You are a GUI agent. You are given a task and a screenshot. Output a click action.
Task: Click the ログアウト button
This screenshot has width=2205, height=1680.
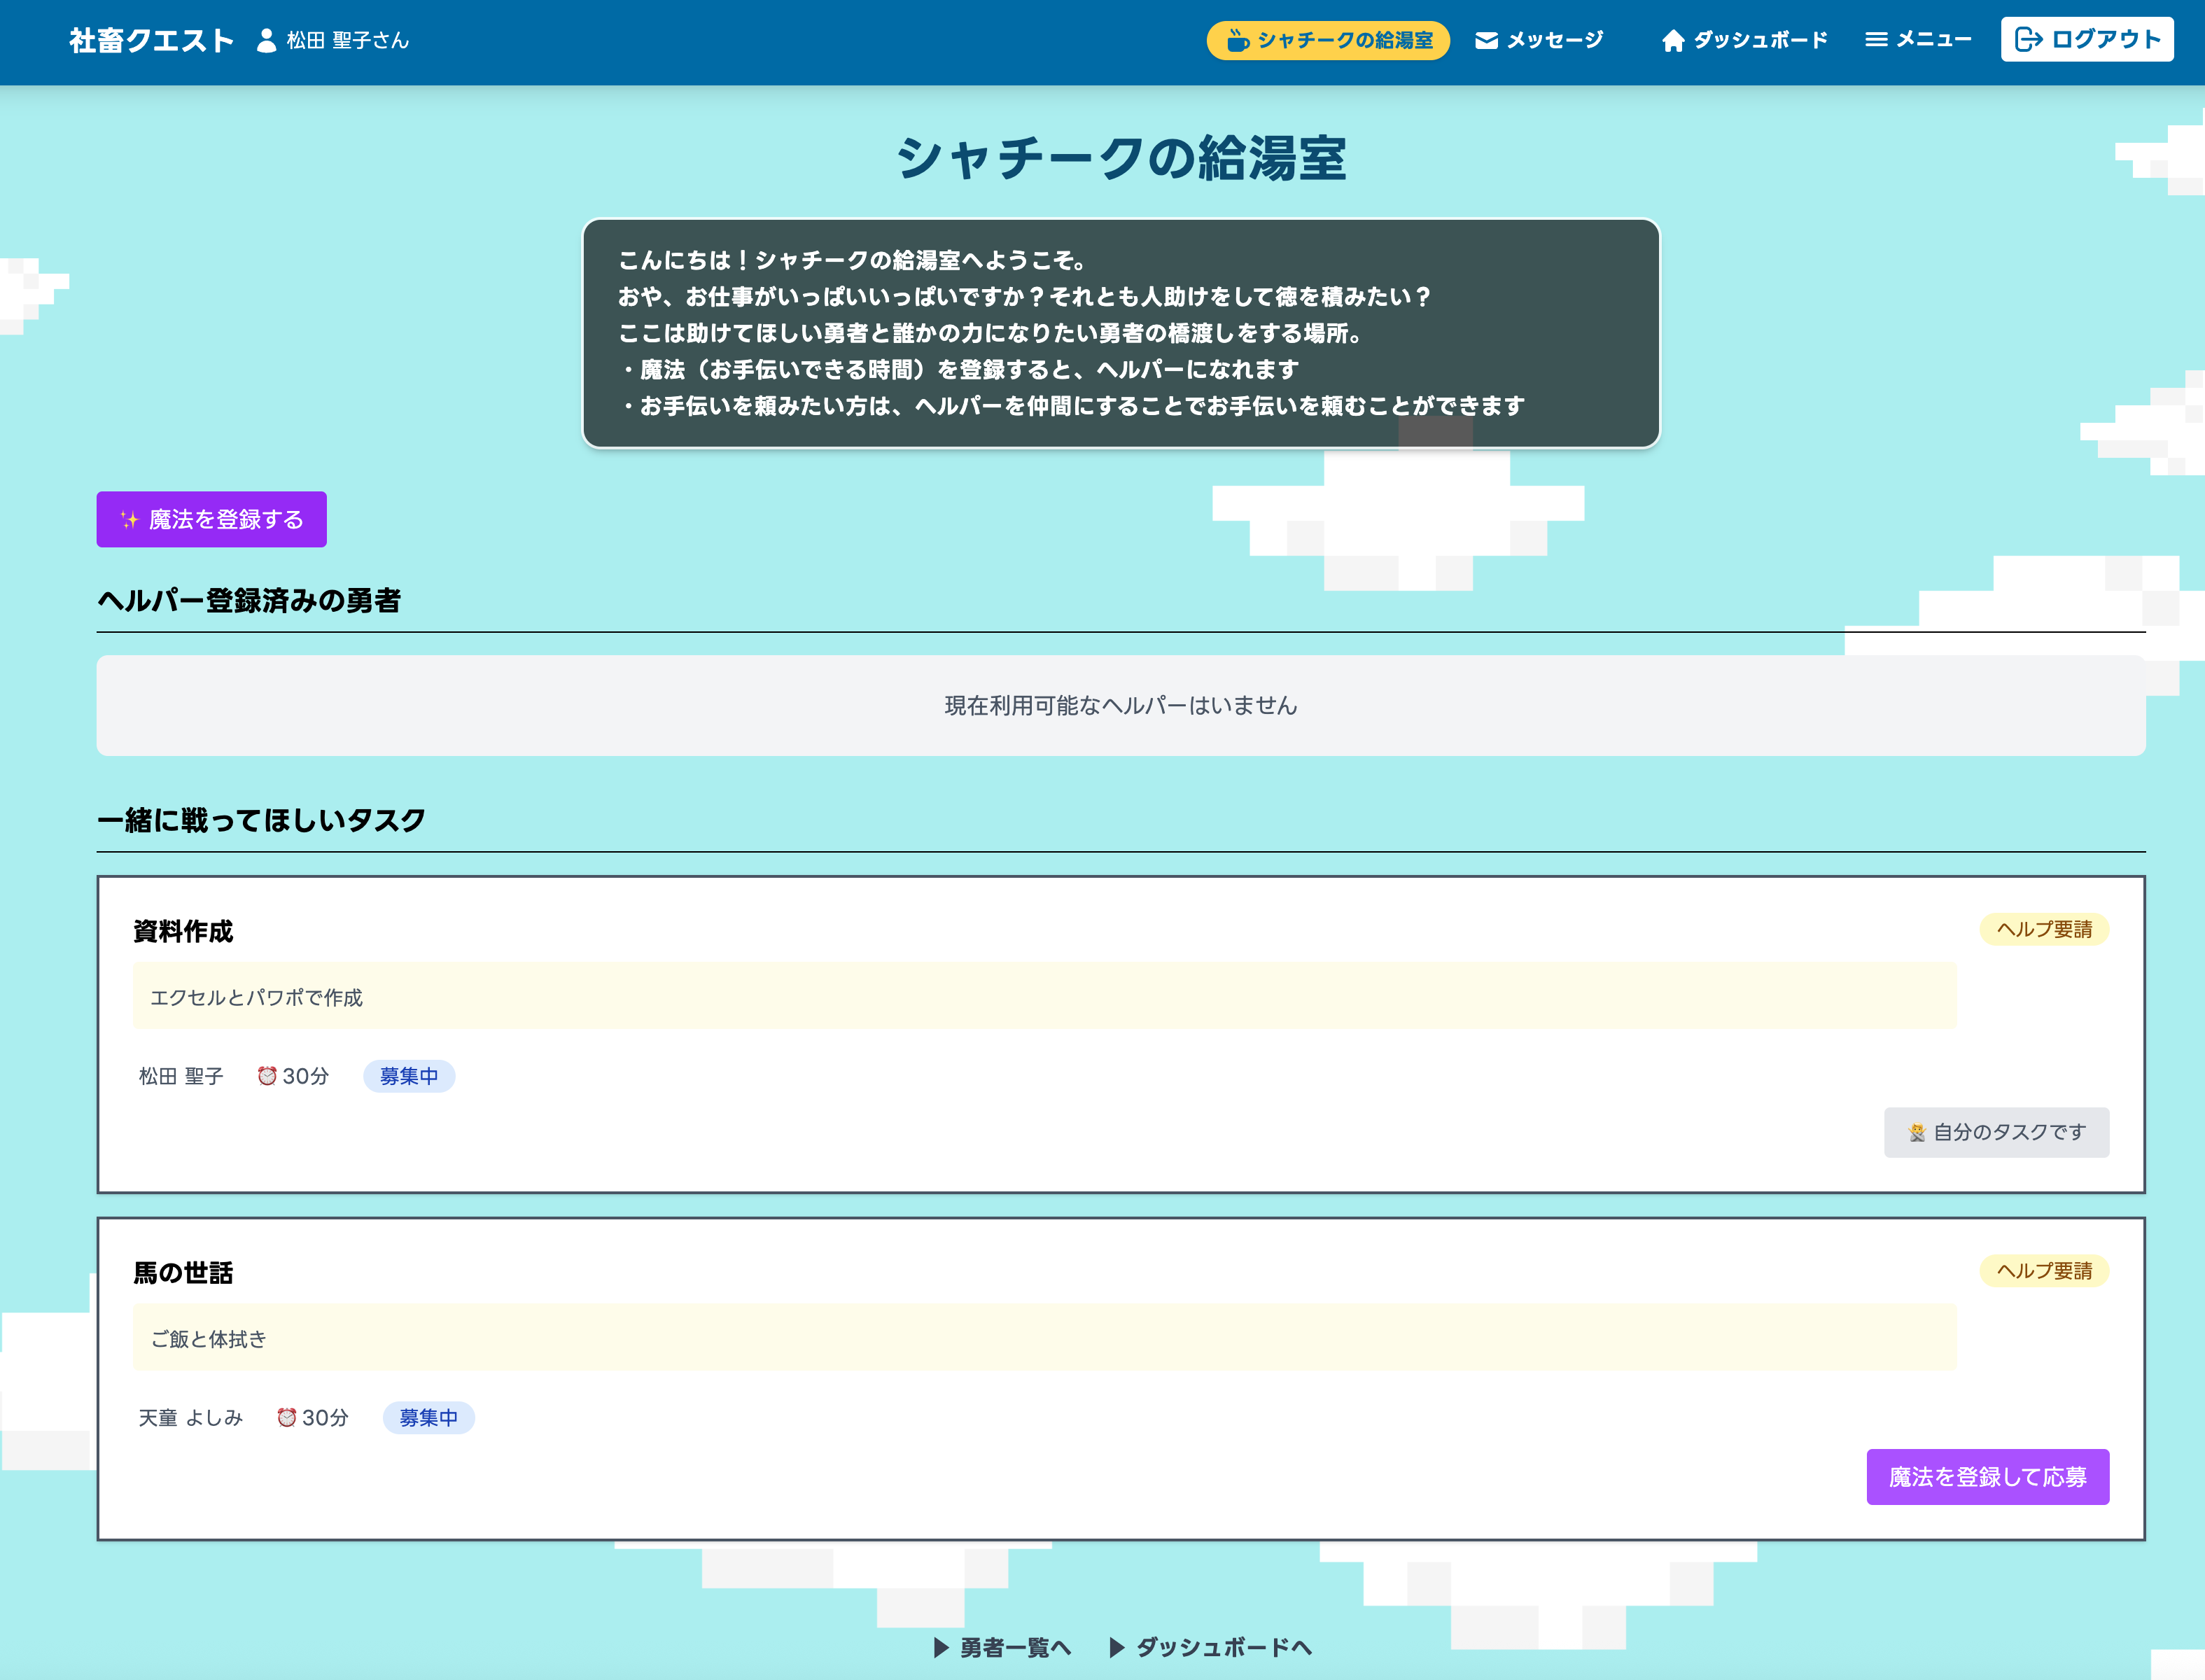(x=2087, y=40)
